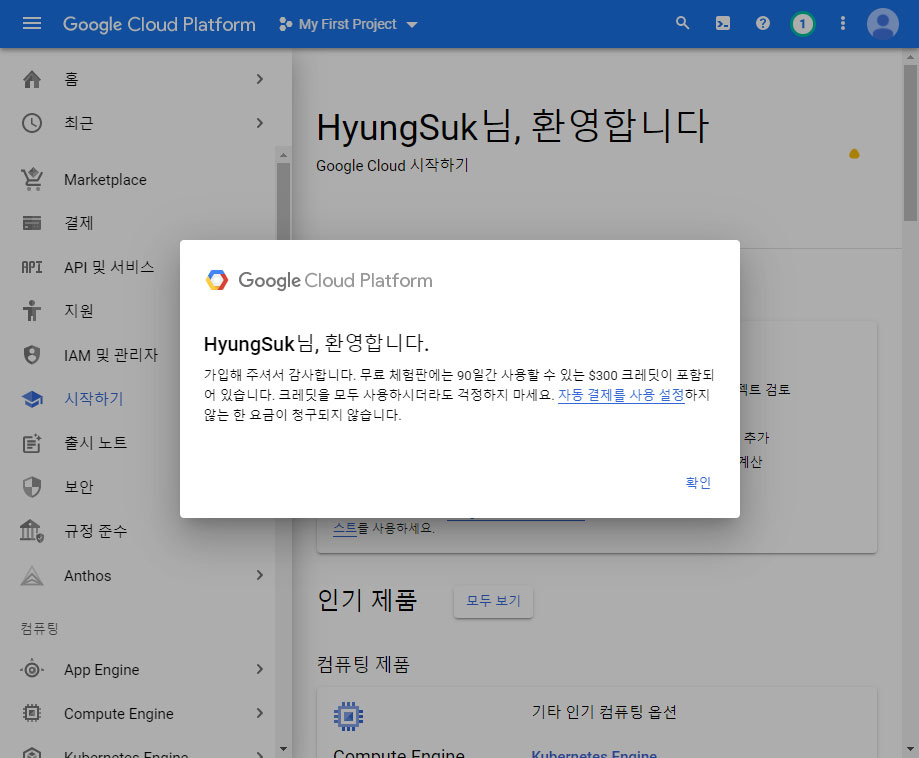This screenshot has width=919, height=758.
Task: Click the 보안 security shield icon
Action: coord(32,487)
